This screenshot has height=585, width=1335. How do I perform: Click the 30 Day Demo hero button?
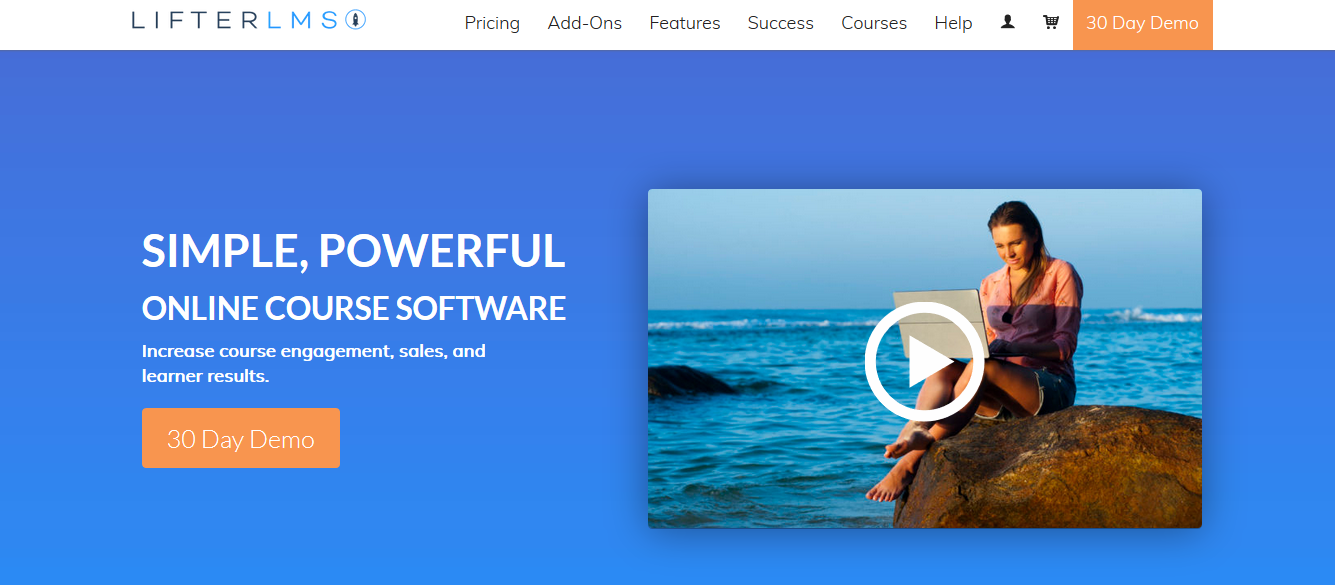(x=241, y=438)
